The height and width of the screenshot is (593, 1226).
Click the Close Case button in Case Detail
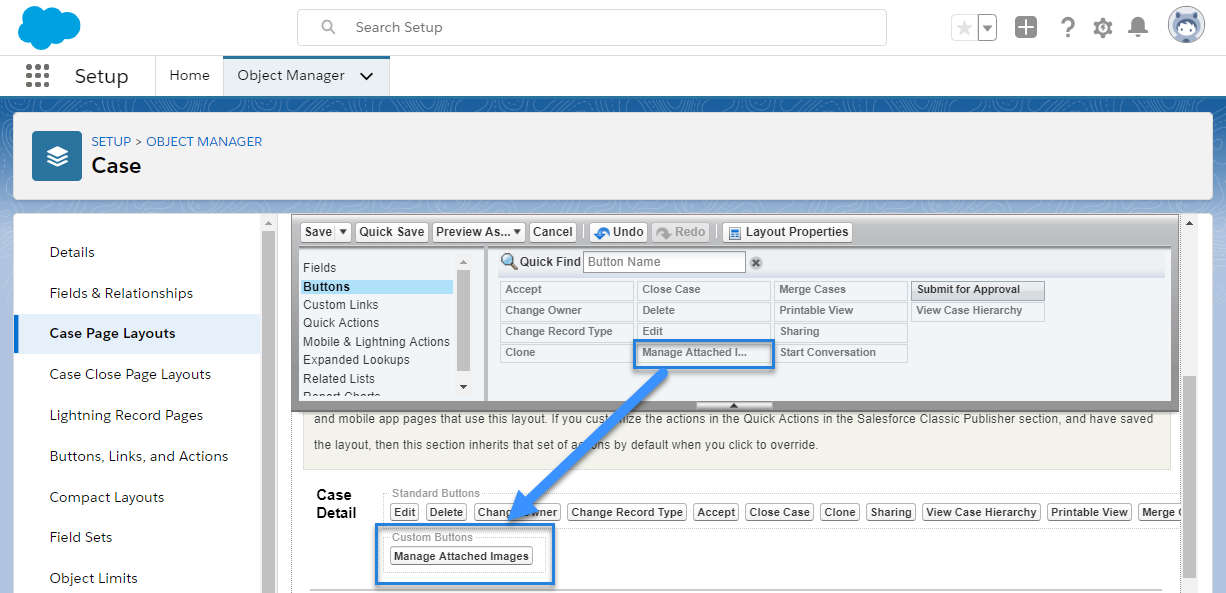779,512
